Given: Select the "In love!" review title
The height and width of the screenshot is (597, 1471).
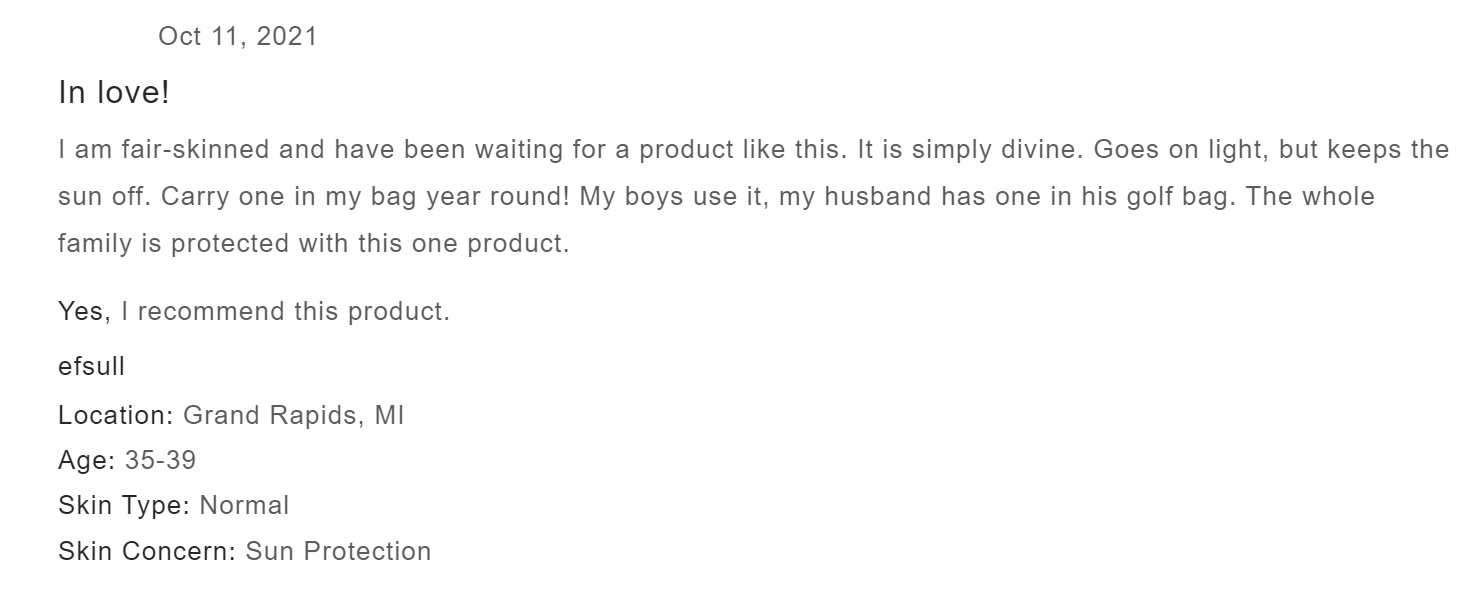Looking at the screenshot, I should [114, 93].
